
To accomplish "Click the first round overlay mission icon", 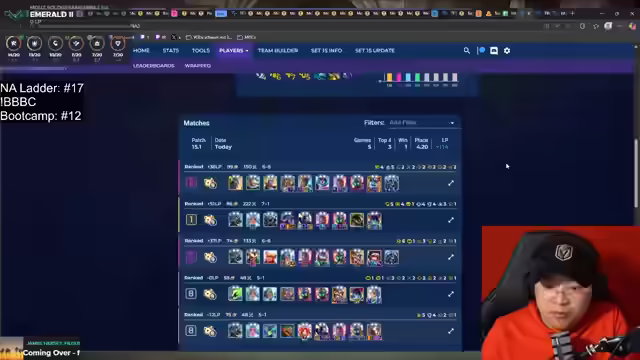I will click(13, 43).
